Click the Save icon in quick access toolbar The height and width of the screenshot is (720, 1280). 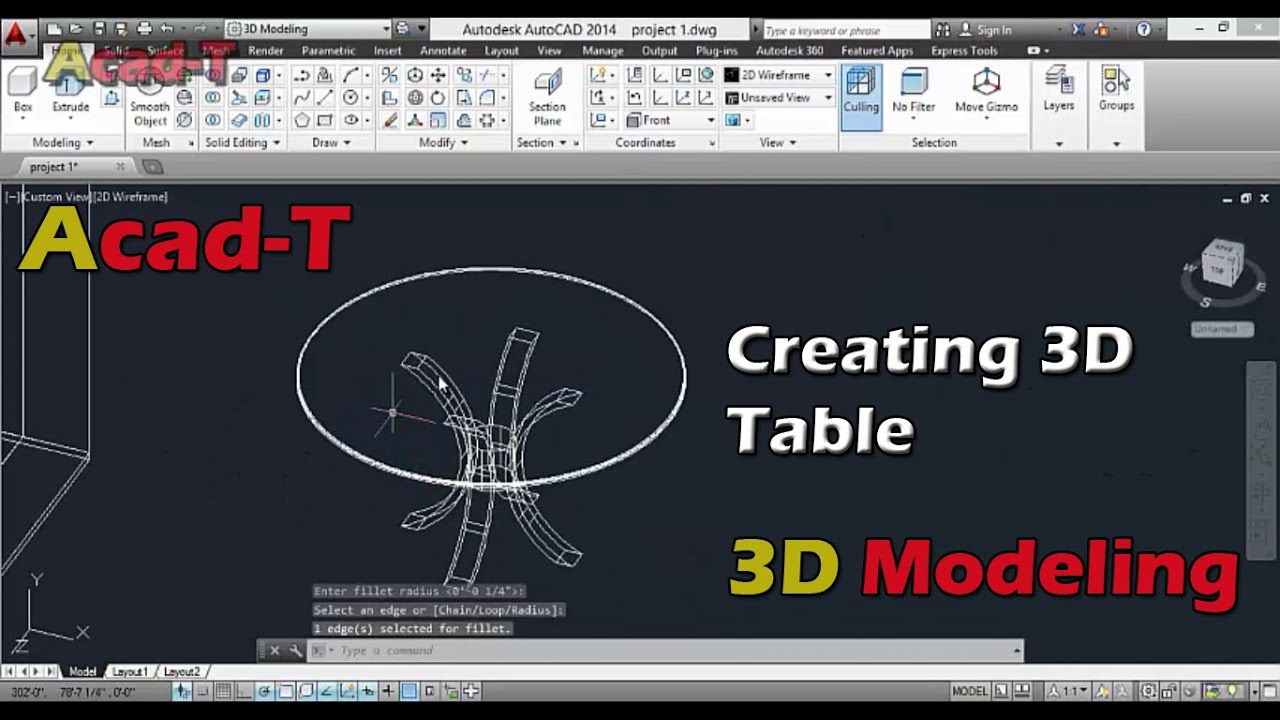99,29
